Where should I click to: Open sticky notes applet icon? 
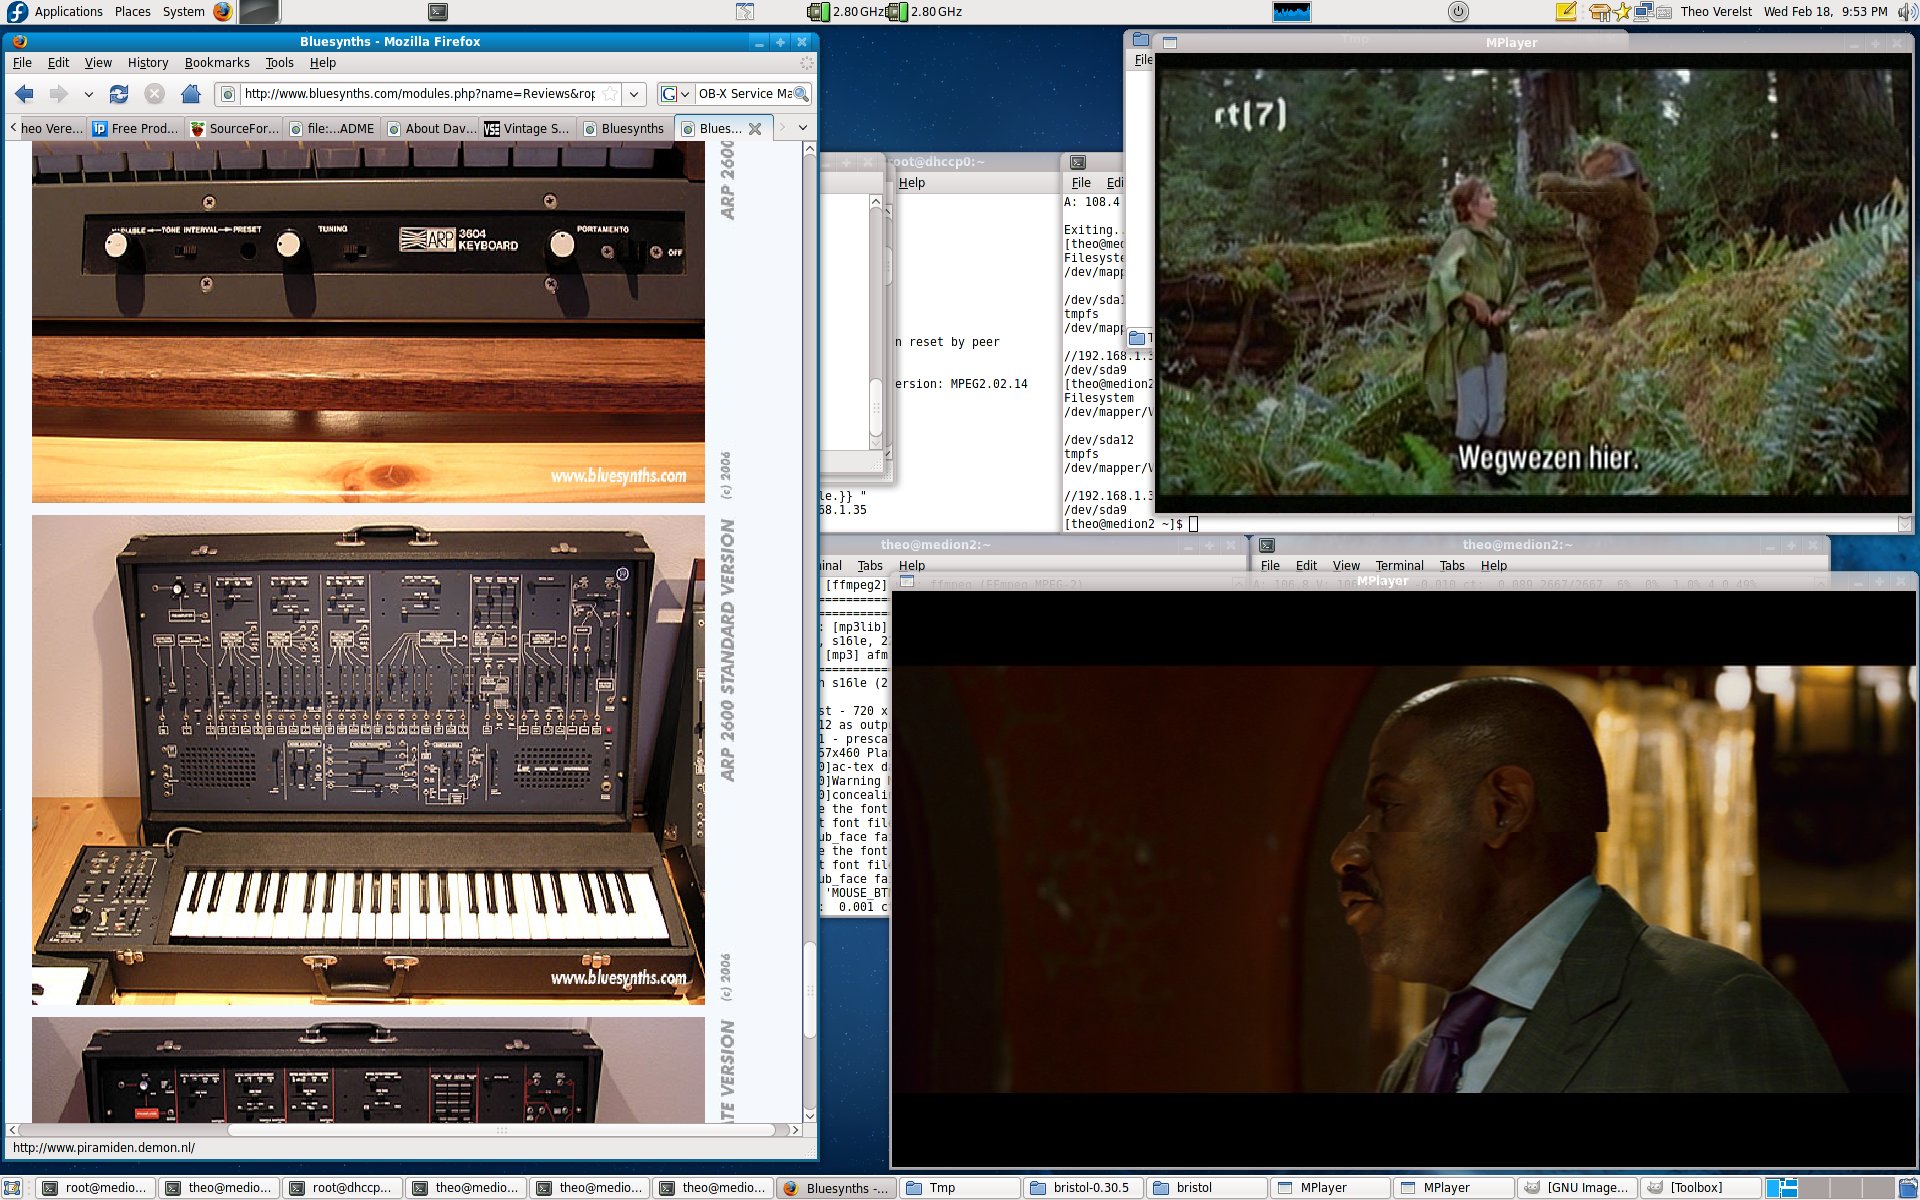(1566, 12)
